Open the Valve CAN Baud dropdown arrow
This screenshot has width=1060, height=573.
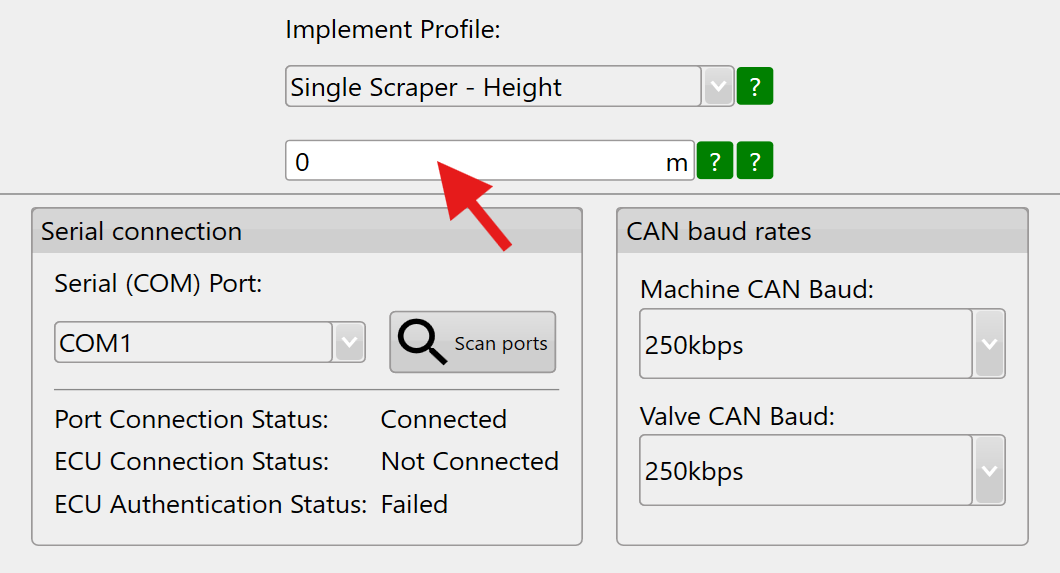[x=990, y=470]
